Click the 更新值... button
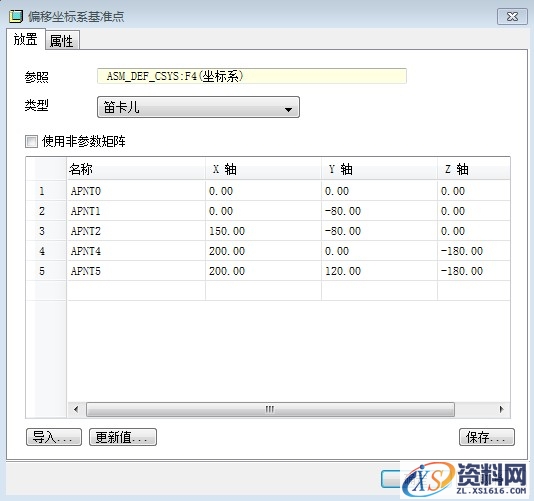 point(123,437)
